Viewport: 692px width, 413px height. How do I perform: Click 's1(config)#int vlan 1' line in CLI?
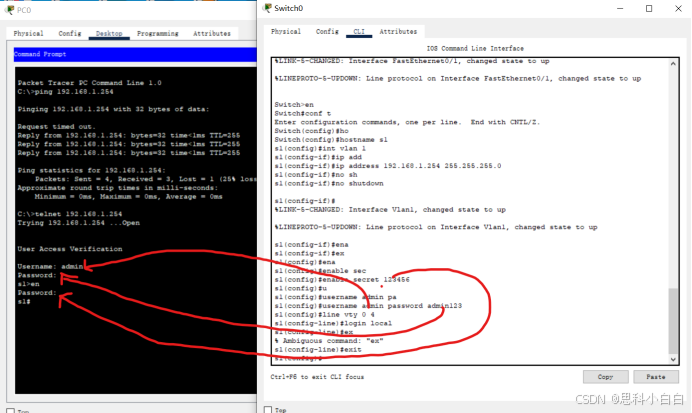pyautogui.click(x=320, y=149)
